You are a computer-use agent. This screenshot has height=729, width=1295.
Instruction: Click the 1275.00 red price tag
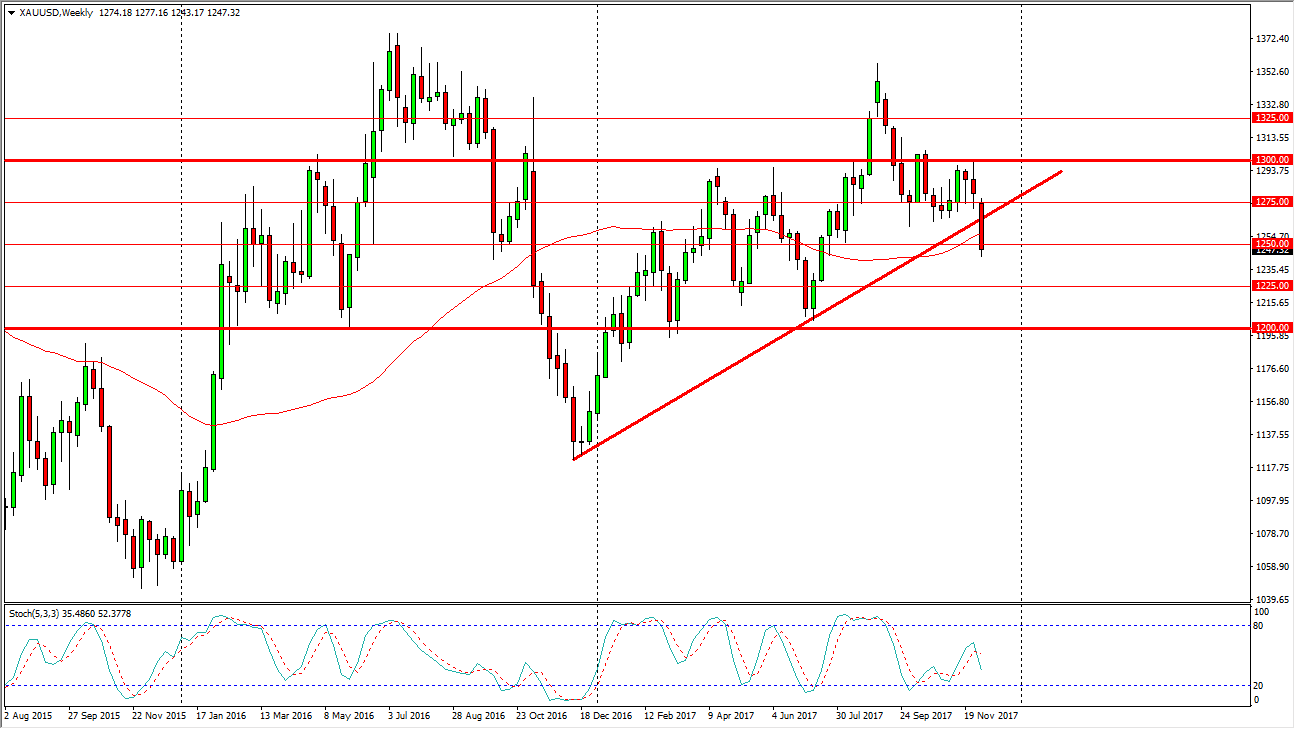(x=1271, y=202)
